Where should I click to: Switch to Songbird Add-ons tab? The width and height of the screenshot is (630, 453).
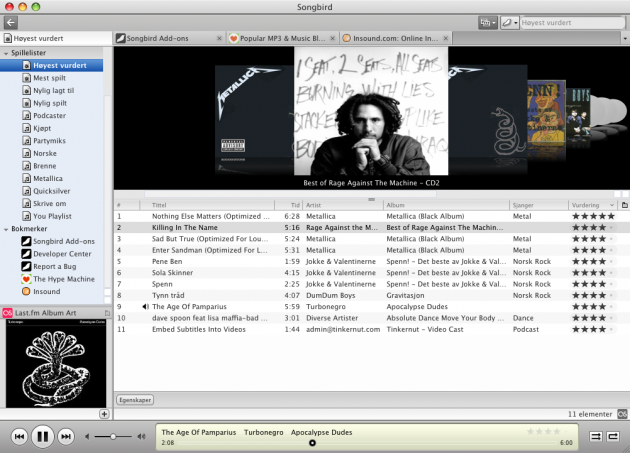[169, 39]
